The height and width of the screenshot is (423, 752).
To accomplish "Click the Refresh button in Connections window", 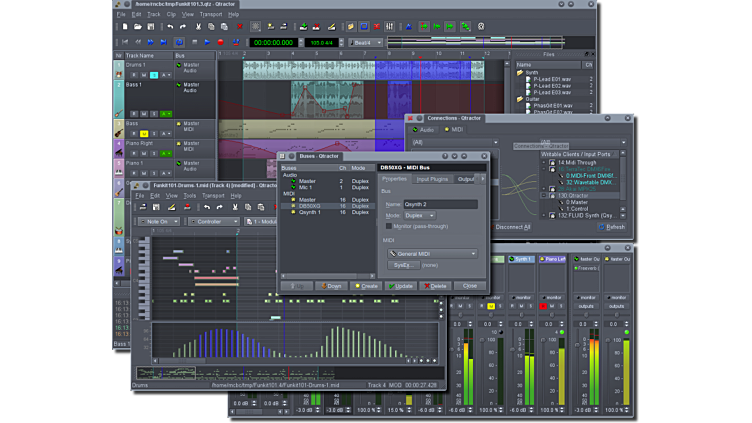I will pyautogui.click(x=612, y=227).
